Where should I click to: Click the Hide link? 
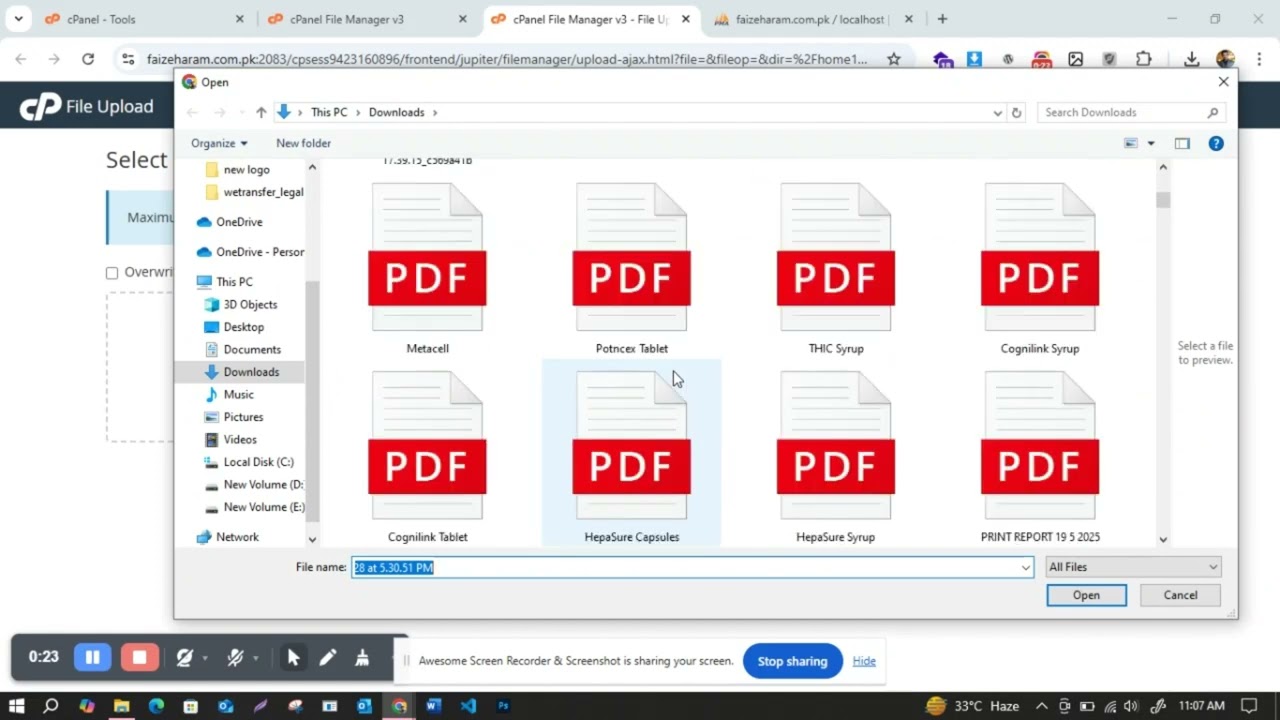coord(864,661)
